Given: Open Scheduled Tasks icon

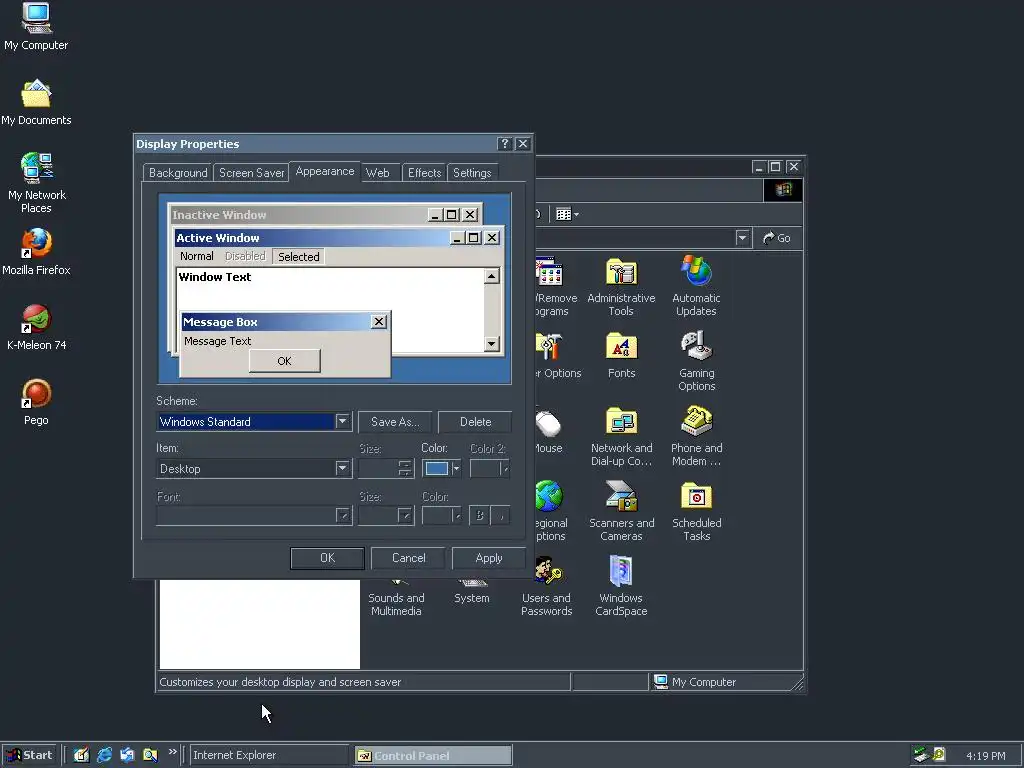Looking at the screenshot, I should [x=696, y=511].
